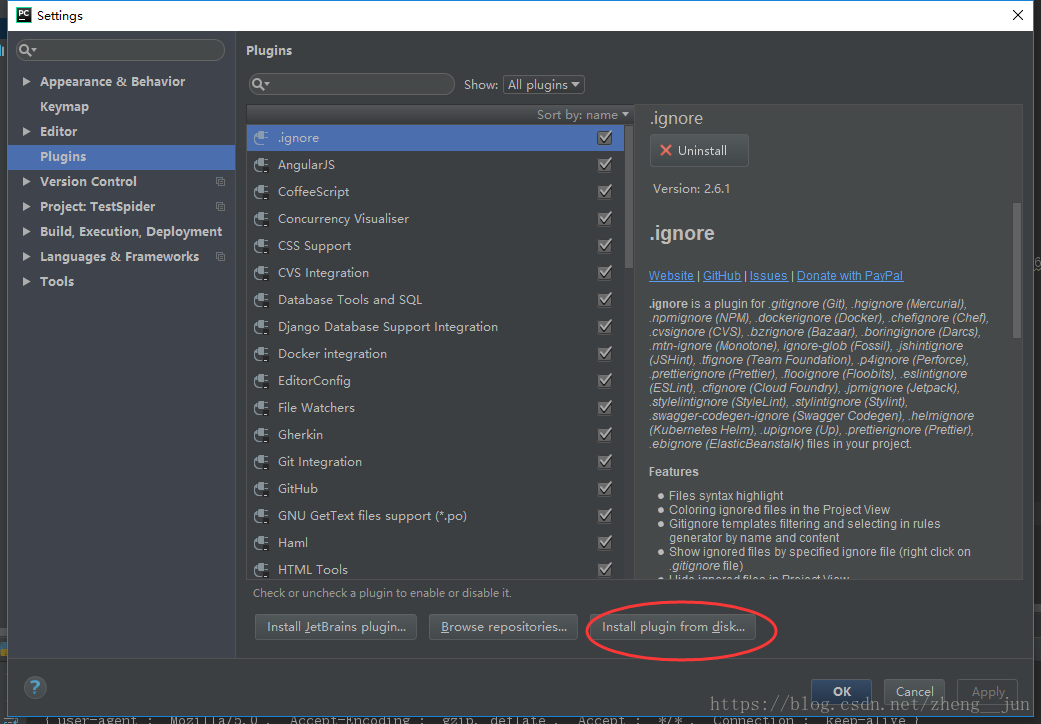Click Install JetBrains plugin button
Image resolution: width=1041 pixels, height=724 pixels.
pyautogui.click(x=336, y=627)
